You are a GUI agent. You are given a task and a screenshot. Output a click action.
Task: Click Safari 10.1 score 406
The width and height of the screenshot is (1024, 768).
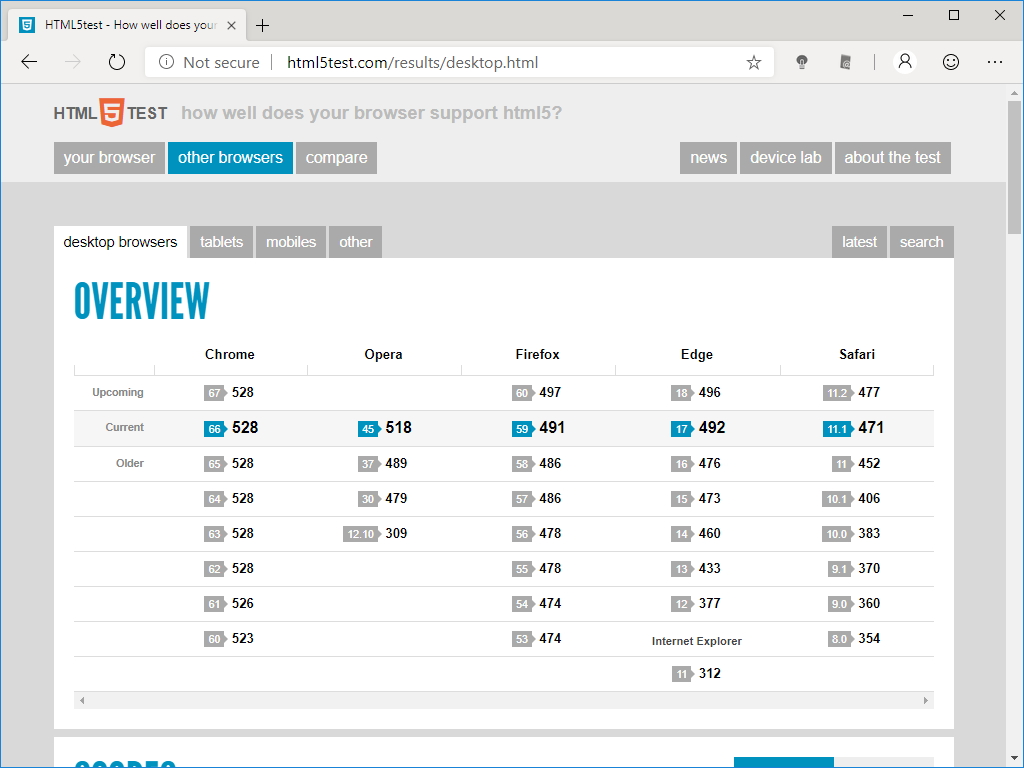[851, 499]
